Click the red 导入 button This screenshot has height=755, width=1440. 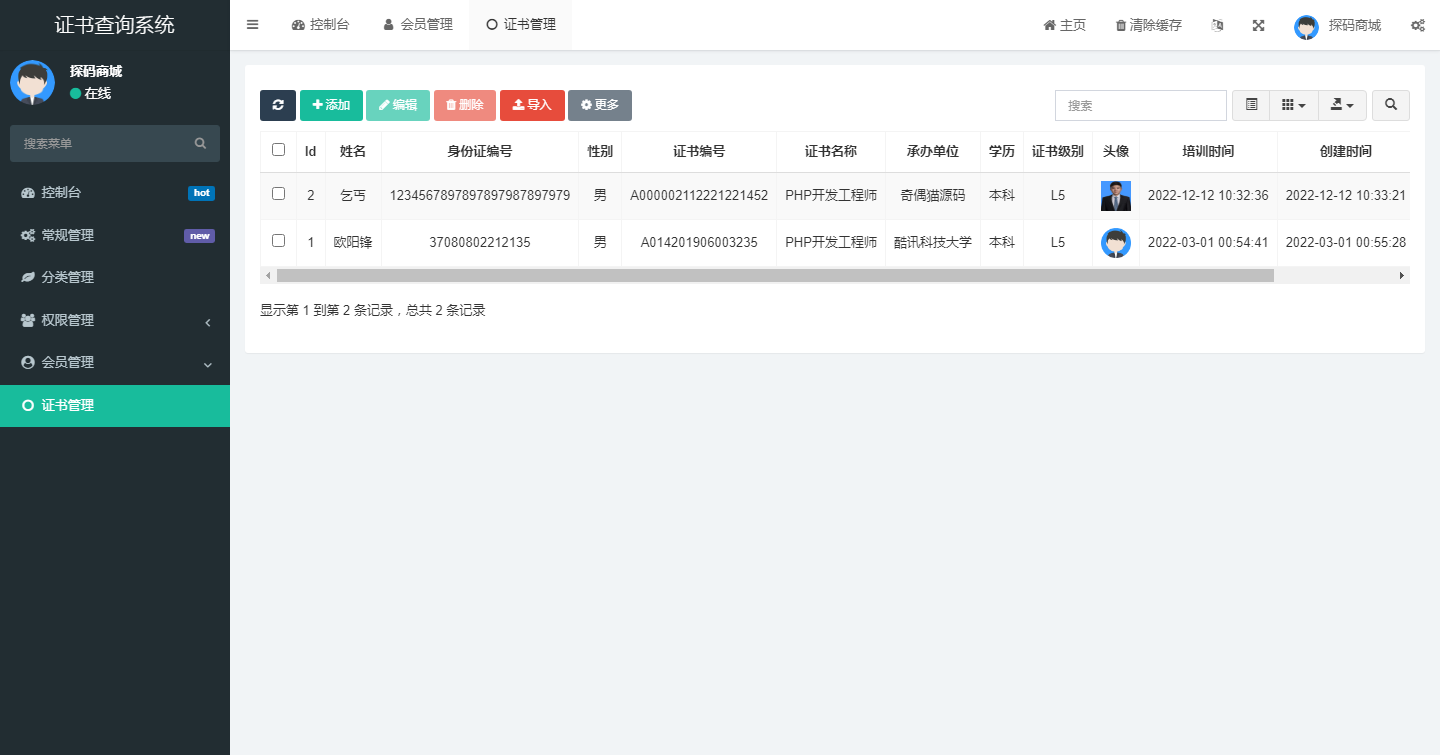pos(532,105)
